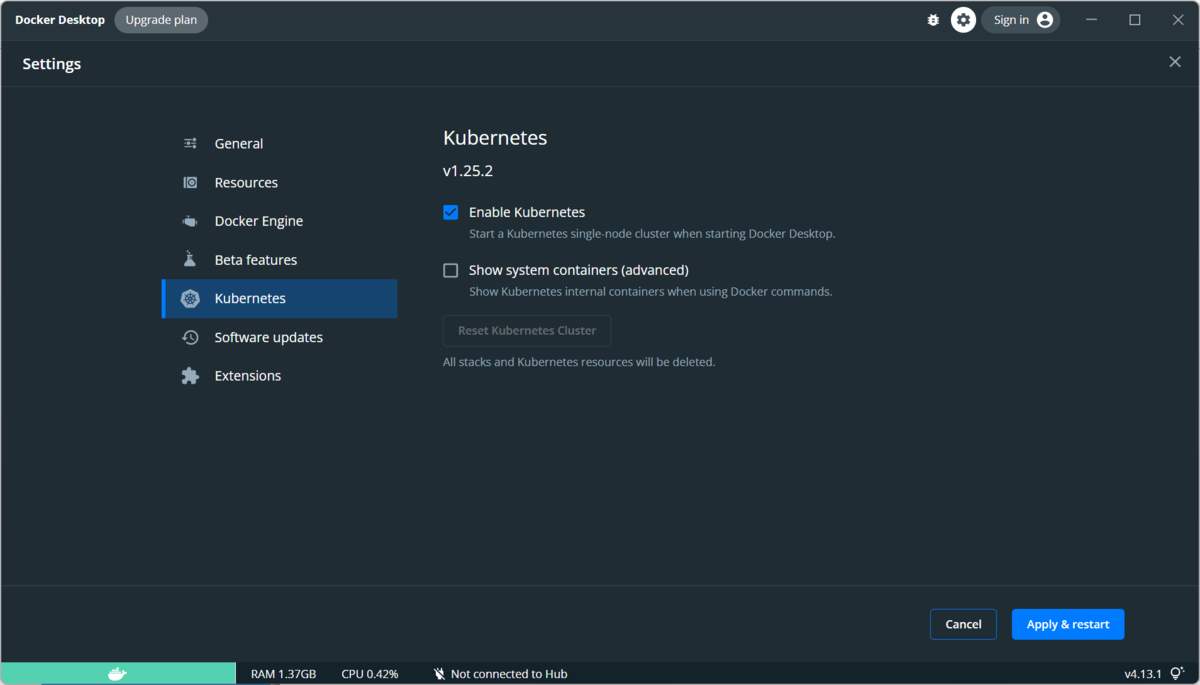
Task: Minimize the Docker Desktop window
Action: click(x=1091, y=20)
